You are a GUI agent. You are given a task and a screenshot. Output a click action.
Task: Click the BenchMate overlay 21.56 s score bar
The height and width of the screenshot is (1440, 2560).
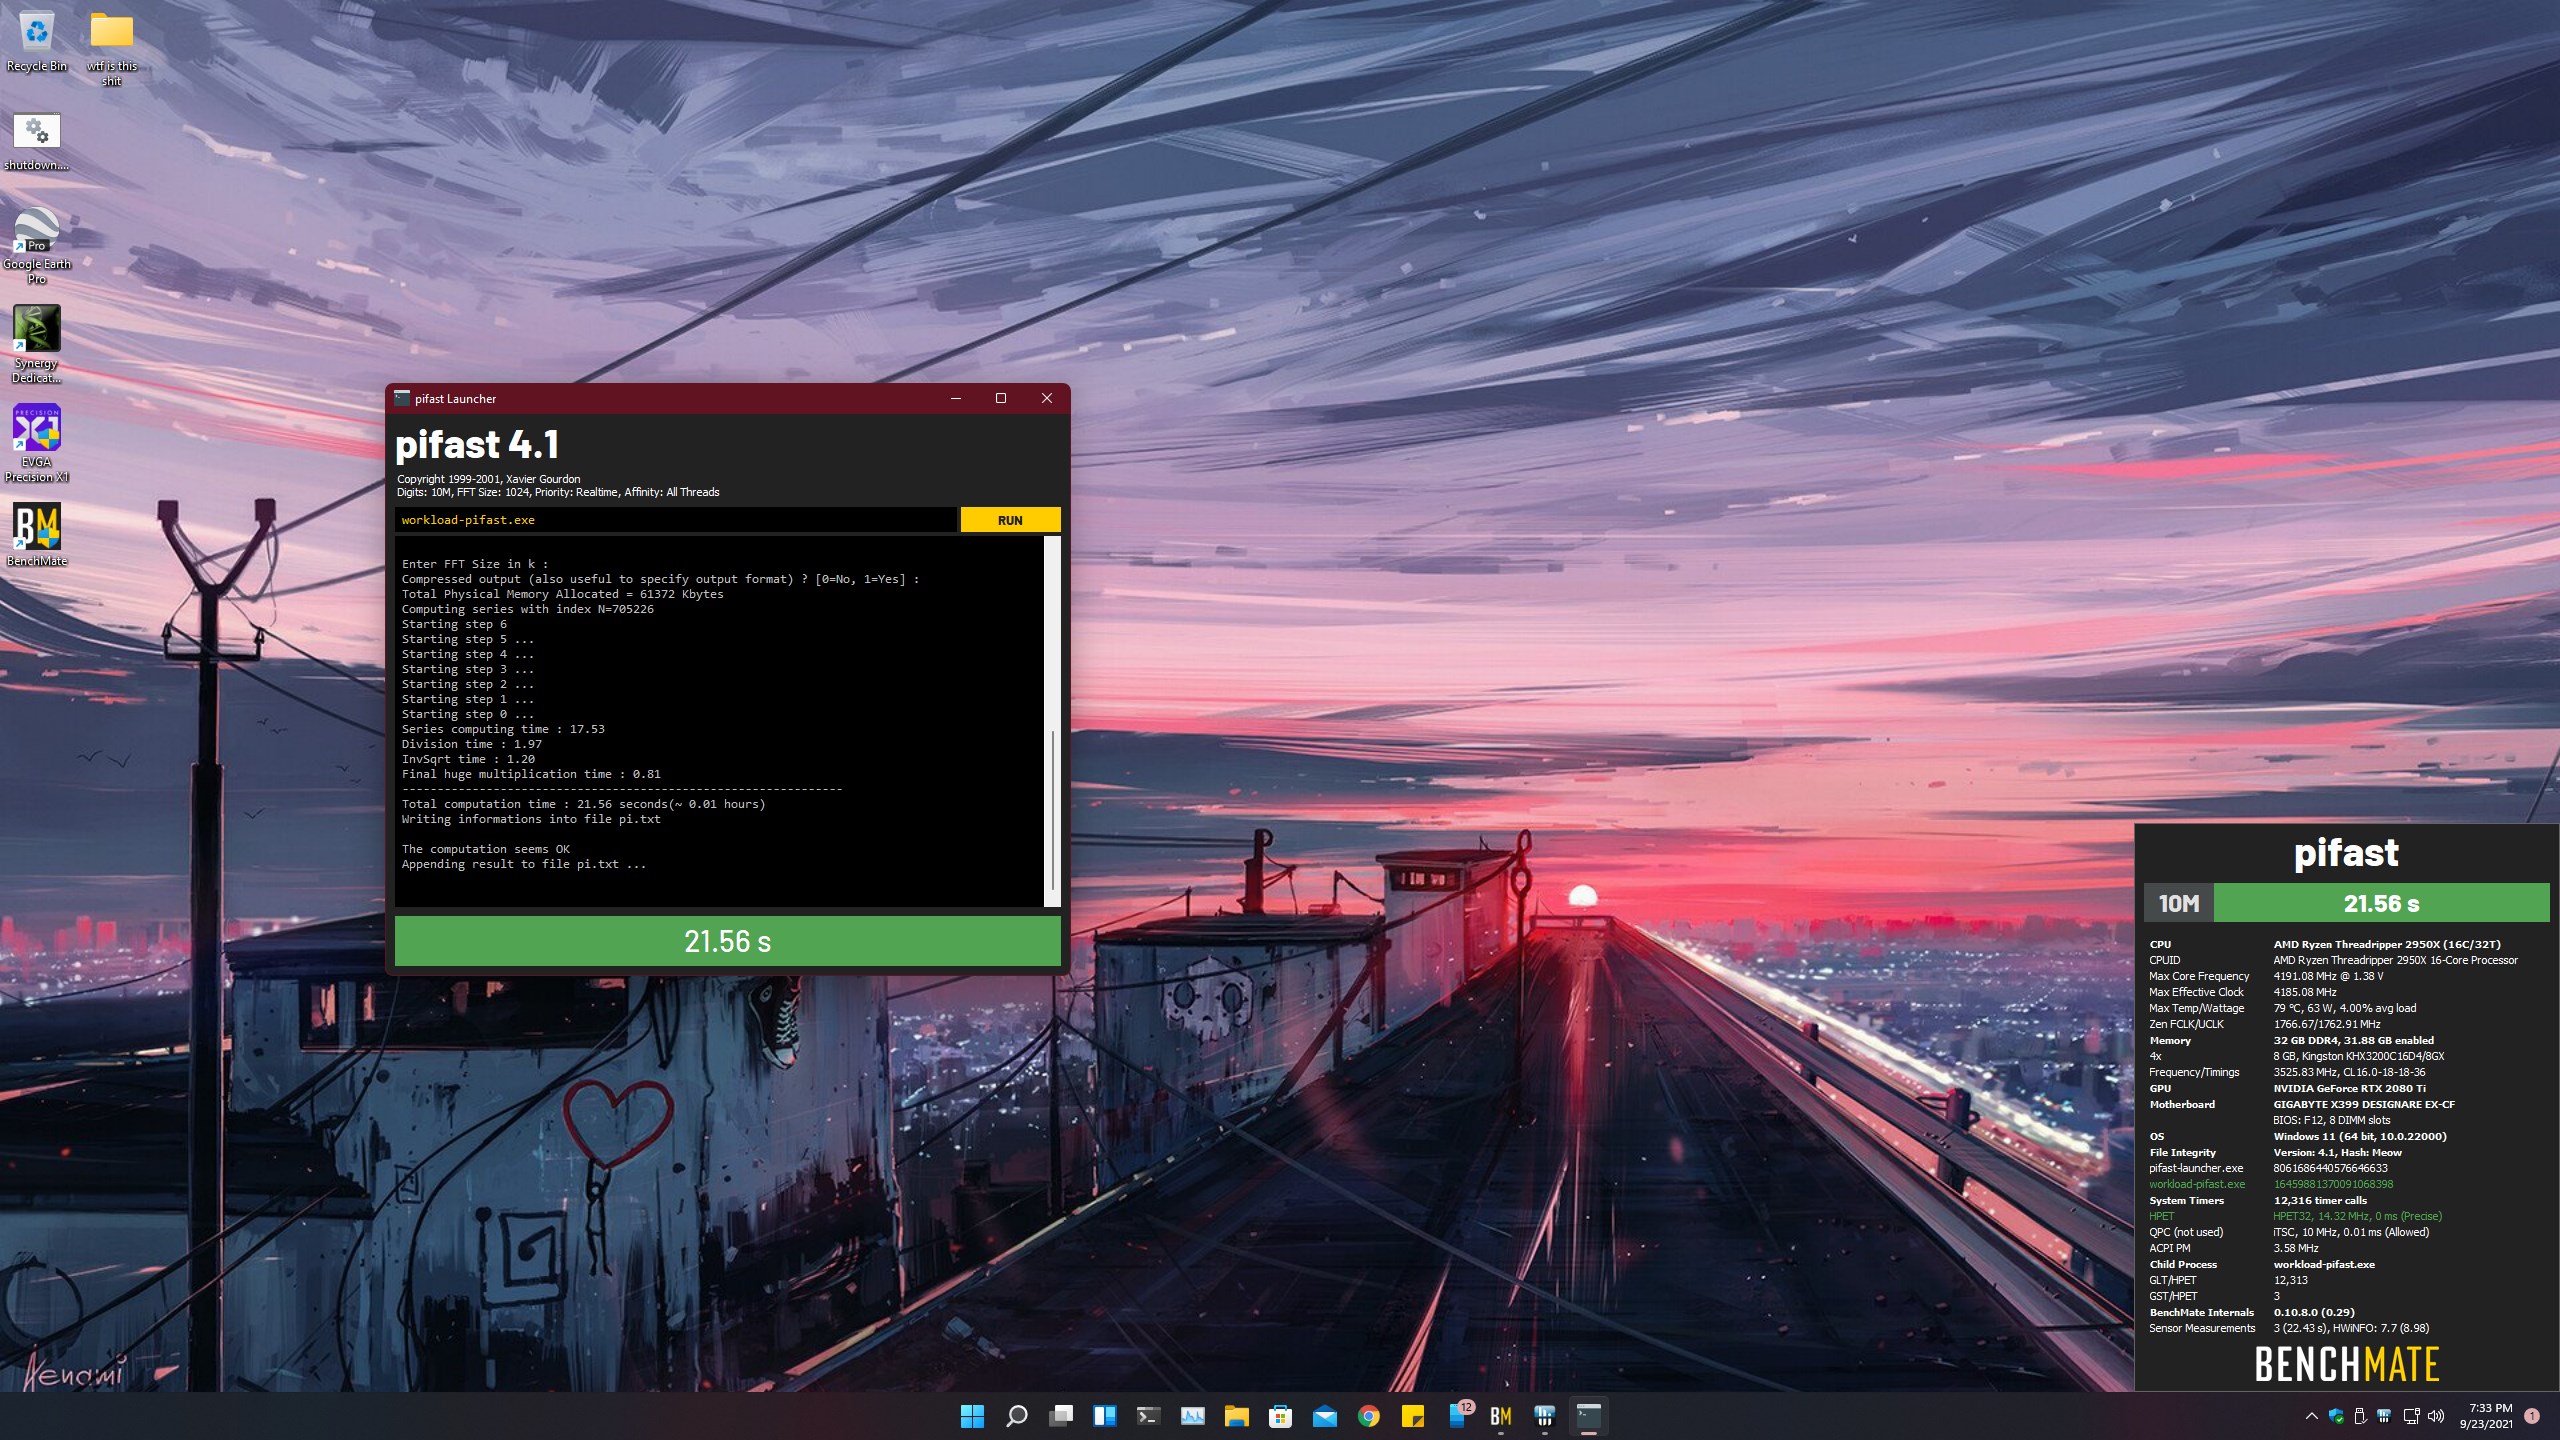(2381, 903)
